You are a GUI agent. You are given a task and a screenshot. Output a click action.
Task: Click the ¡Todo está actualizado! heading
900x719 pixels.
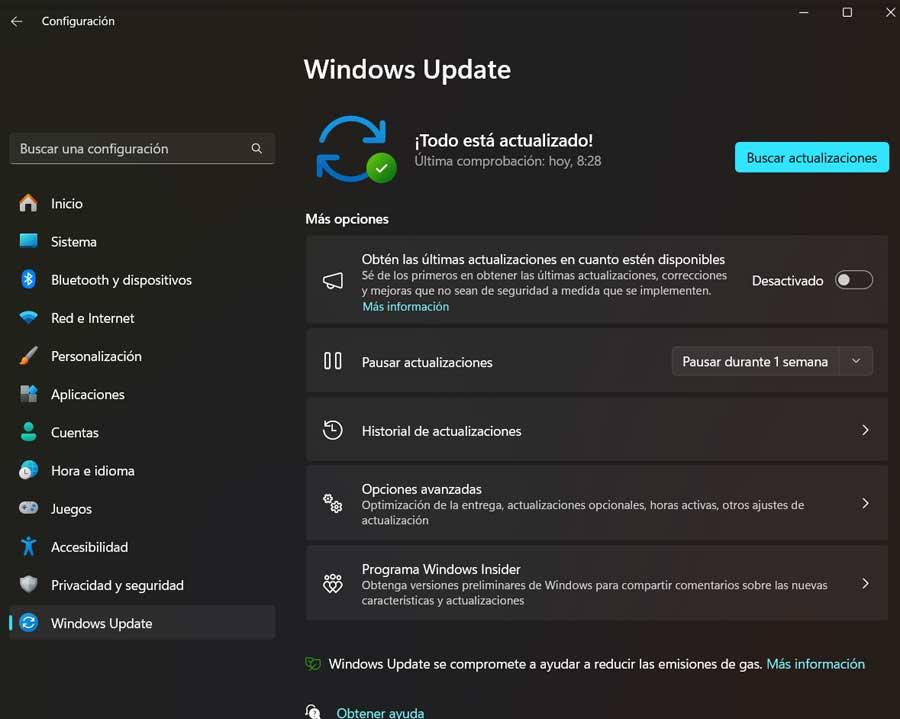(x=503, y=140)
